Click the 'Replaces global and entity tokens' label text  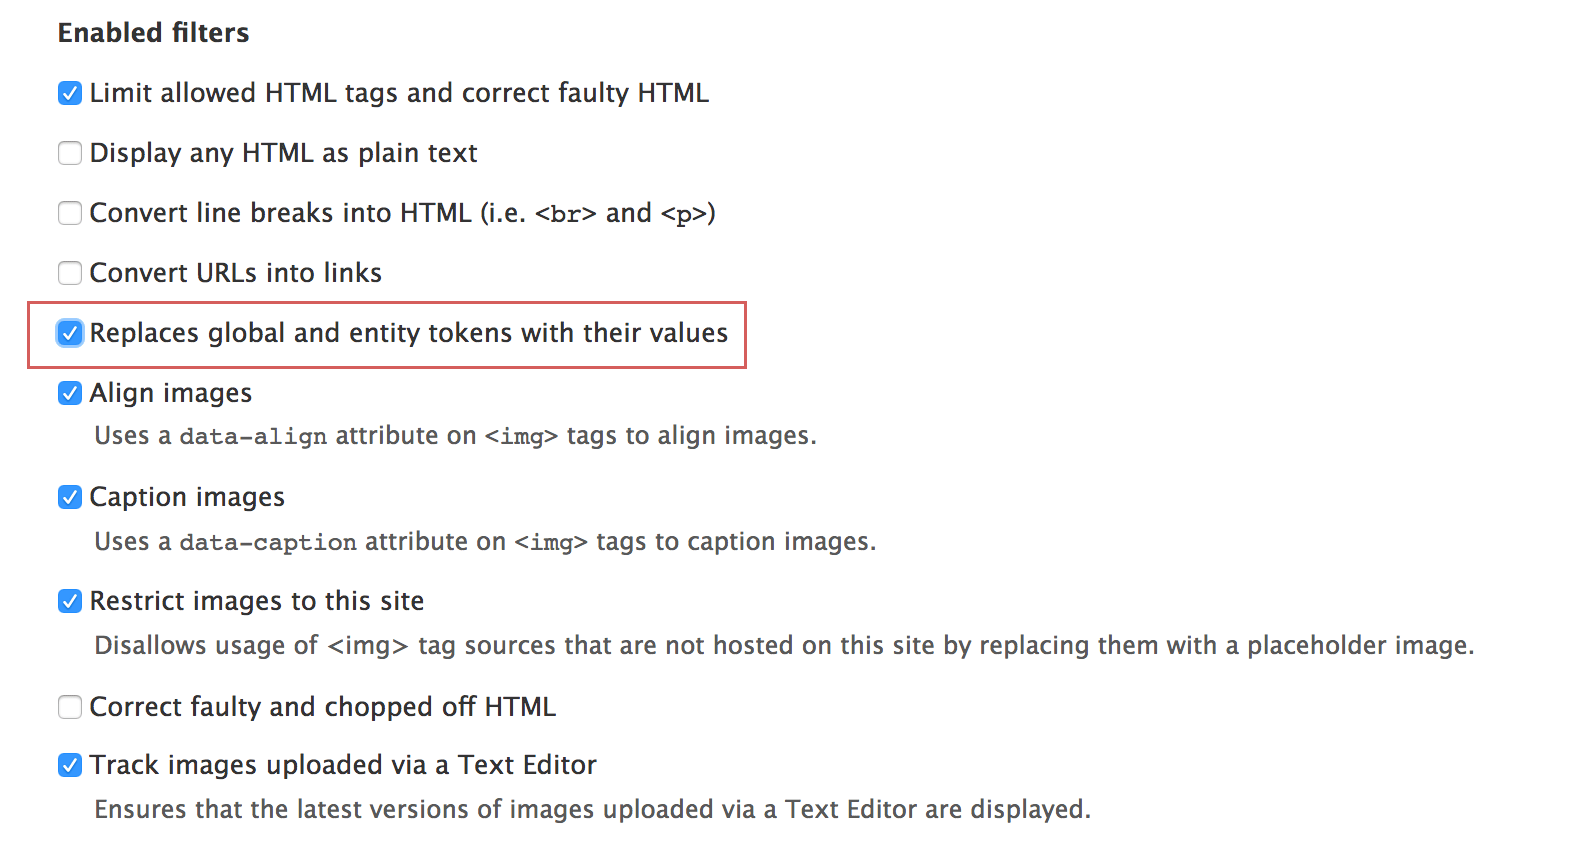click(x=408, y=333)
